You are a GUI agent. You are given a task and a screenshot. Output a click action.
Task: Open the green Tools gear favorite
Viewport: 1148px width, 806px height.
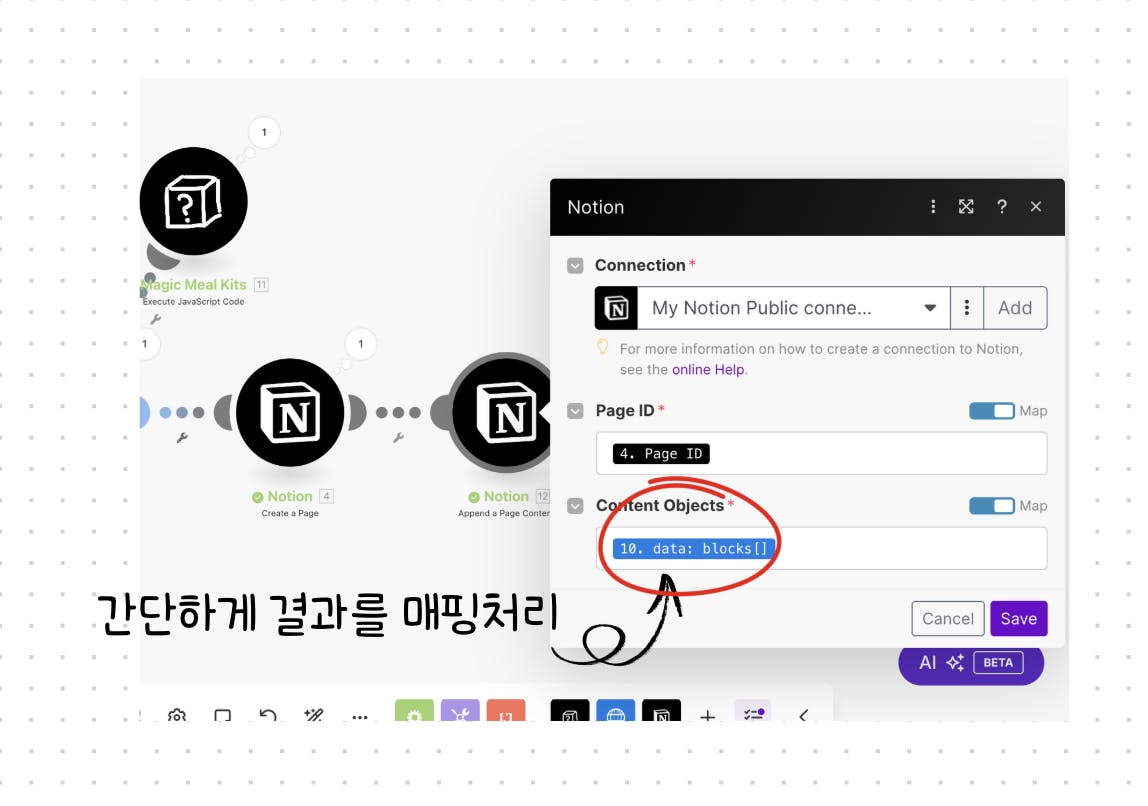pyautogui.click(x=414, y=710)
